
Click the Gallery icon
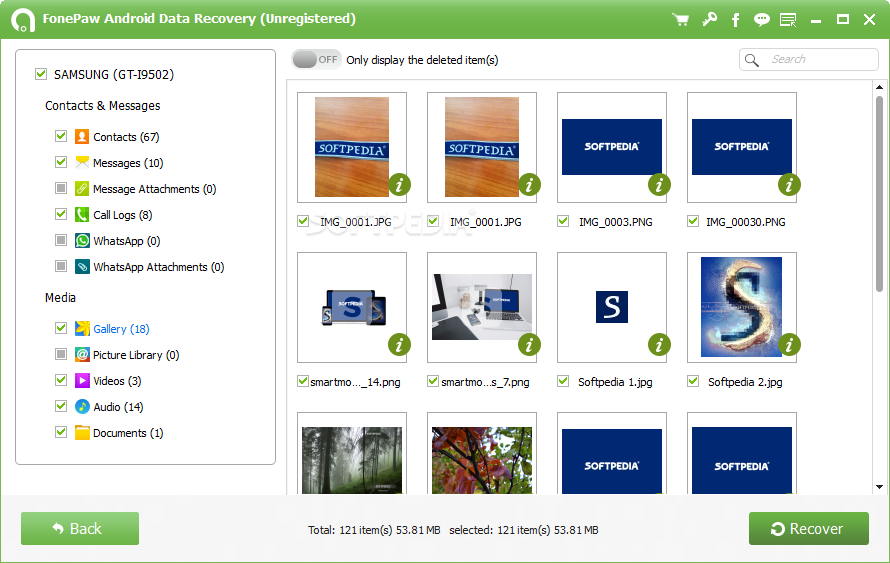click(82, 328)
